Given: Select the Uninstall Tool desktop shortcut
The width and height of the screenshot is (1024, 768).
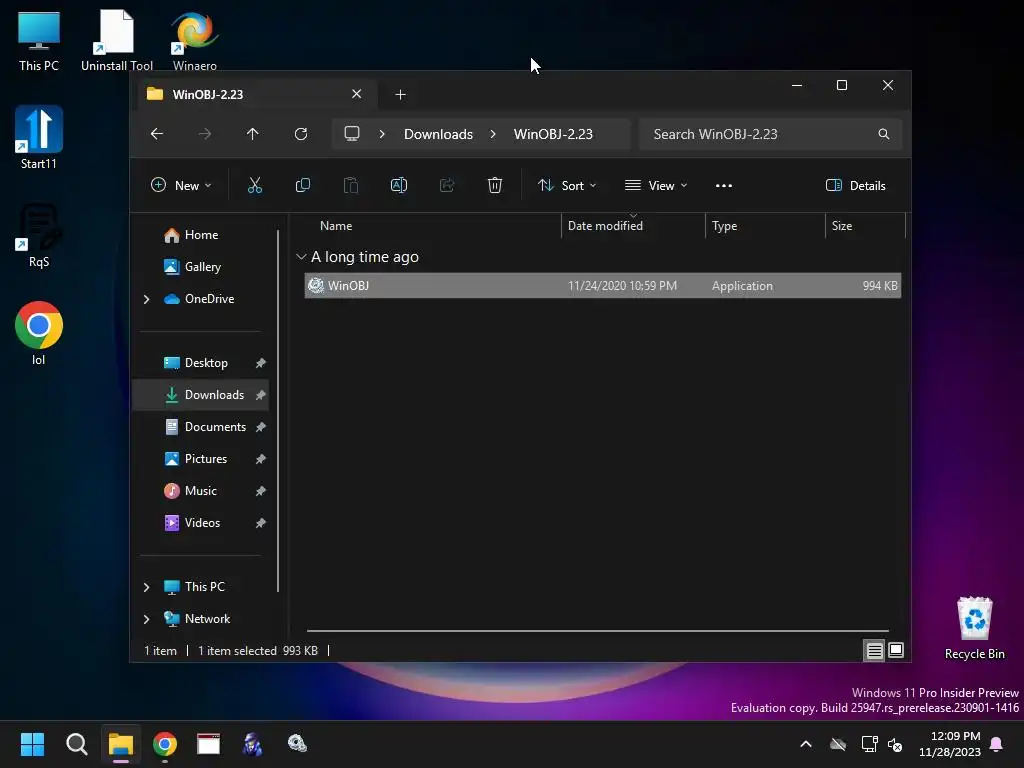Looking at the screenshot, I should (117, 40).
